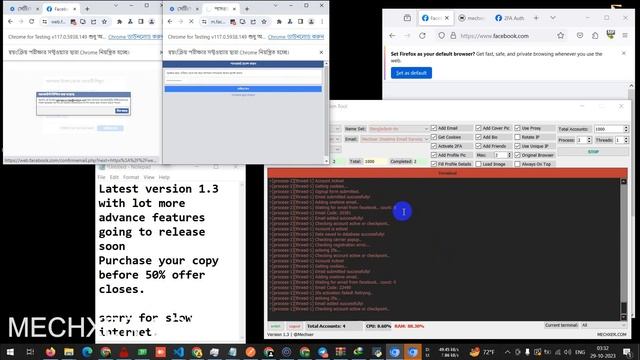
Task: Open three-dot menu in middle Chrome window
Action: tap(322, 22)
